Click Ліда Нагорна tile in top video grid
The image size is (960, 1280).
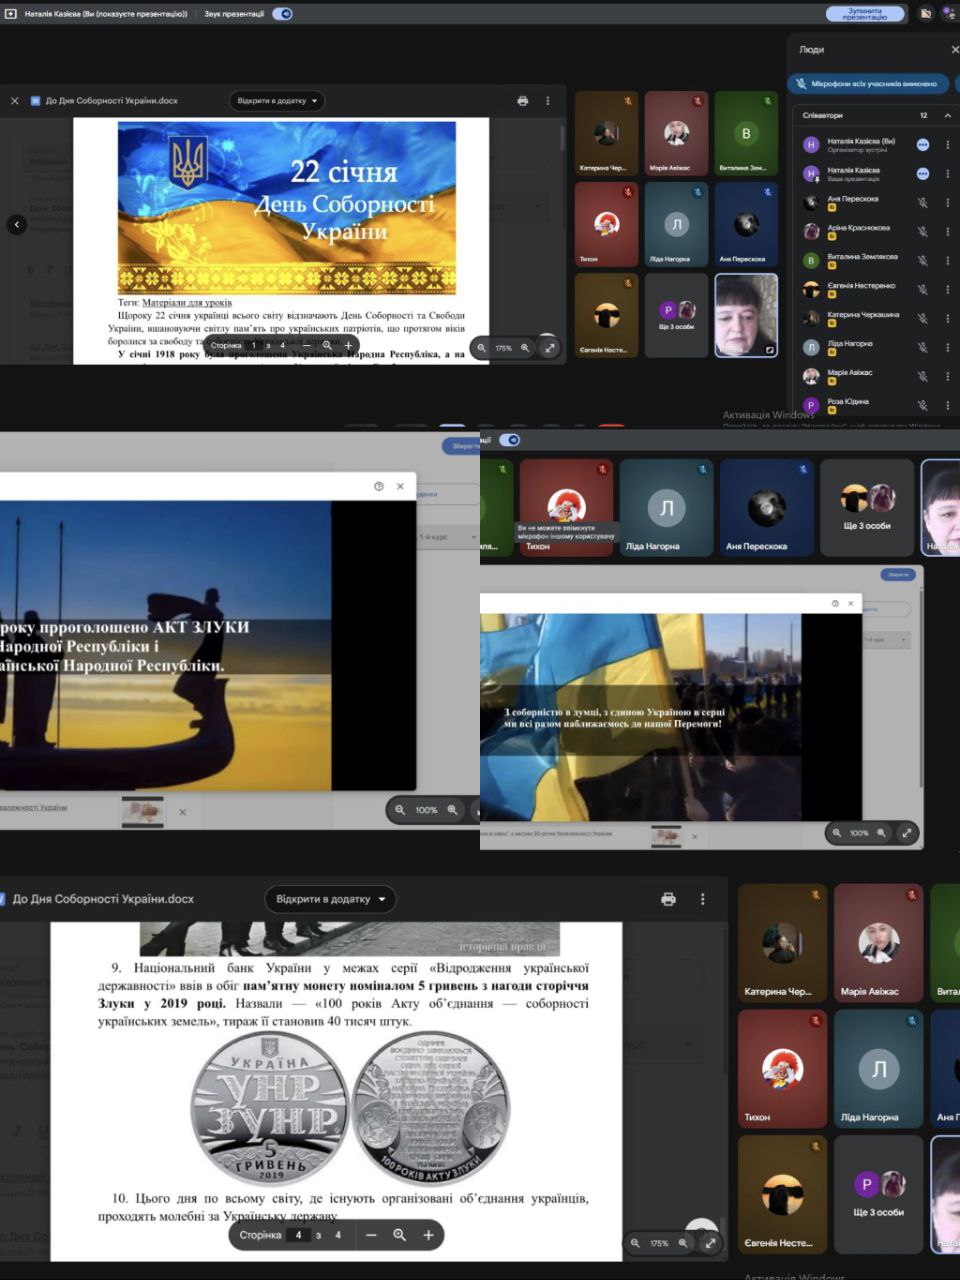676,225
